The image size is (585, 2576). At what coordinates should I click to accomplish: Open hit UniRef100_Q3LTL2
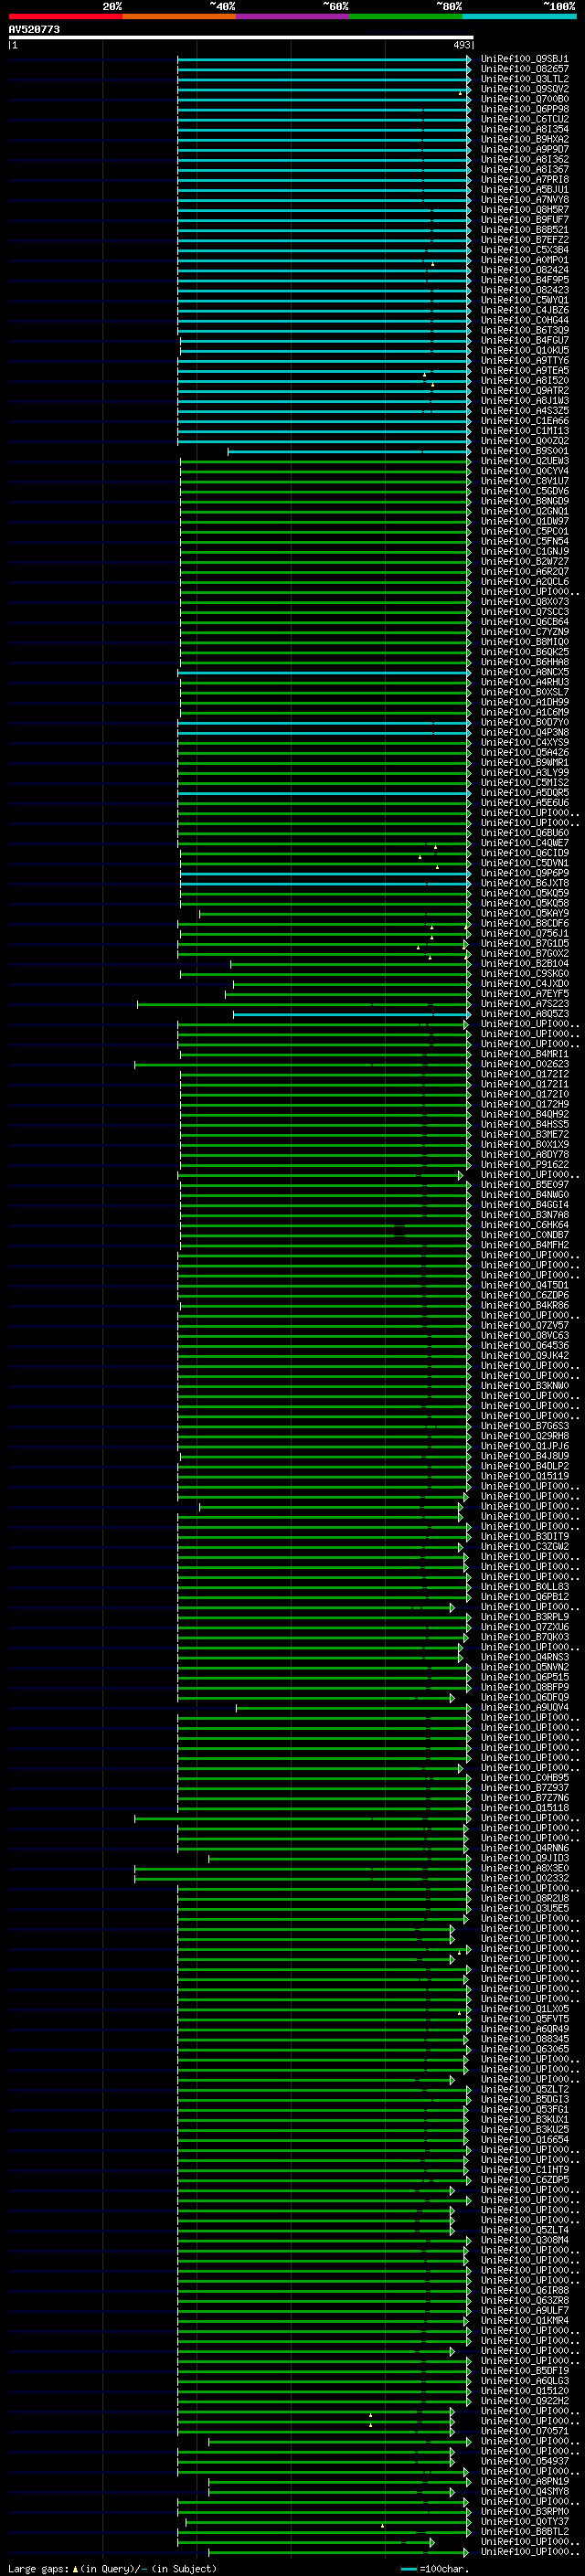click(x=525, y=79)
